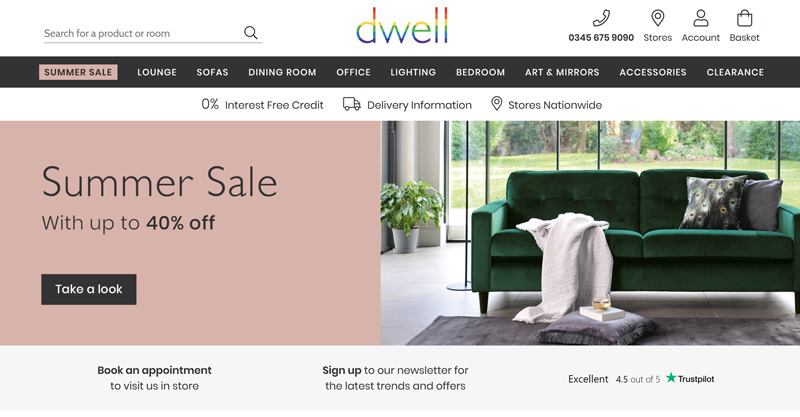This screenshot has height=417, width=800.
Task: Go to the Dining Room category
Action: click(282, 72)
